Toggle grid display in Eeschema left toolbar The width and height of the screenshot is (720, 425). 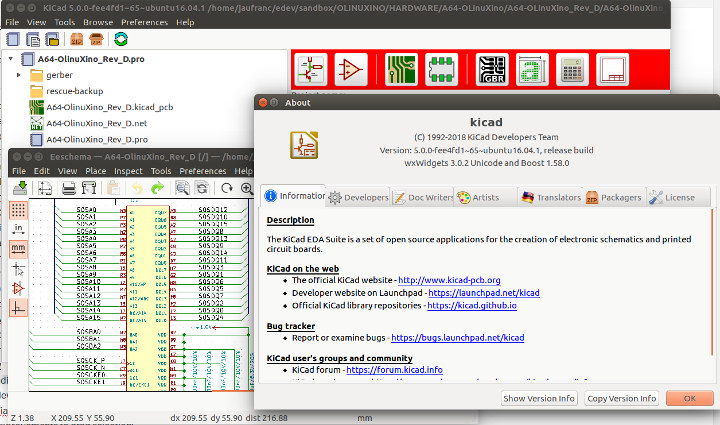18,210
